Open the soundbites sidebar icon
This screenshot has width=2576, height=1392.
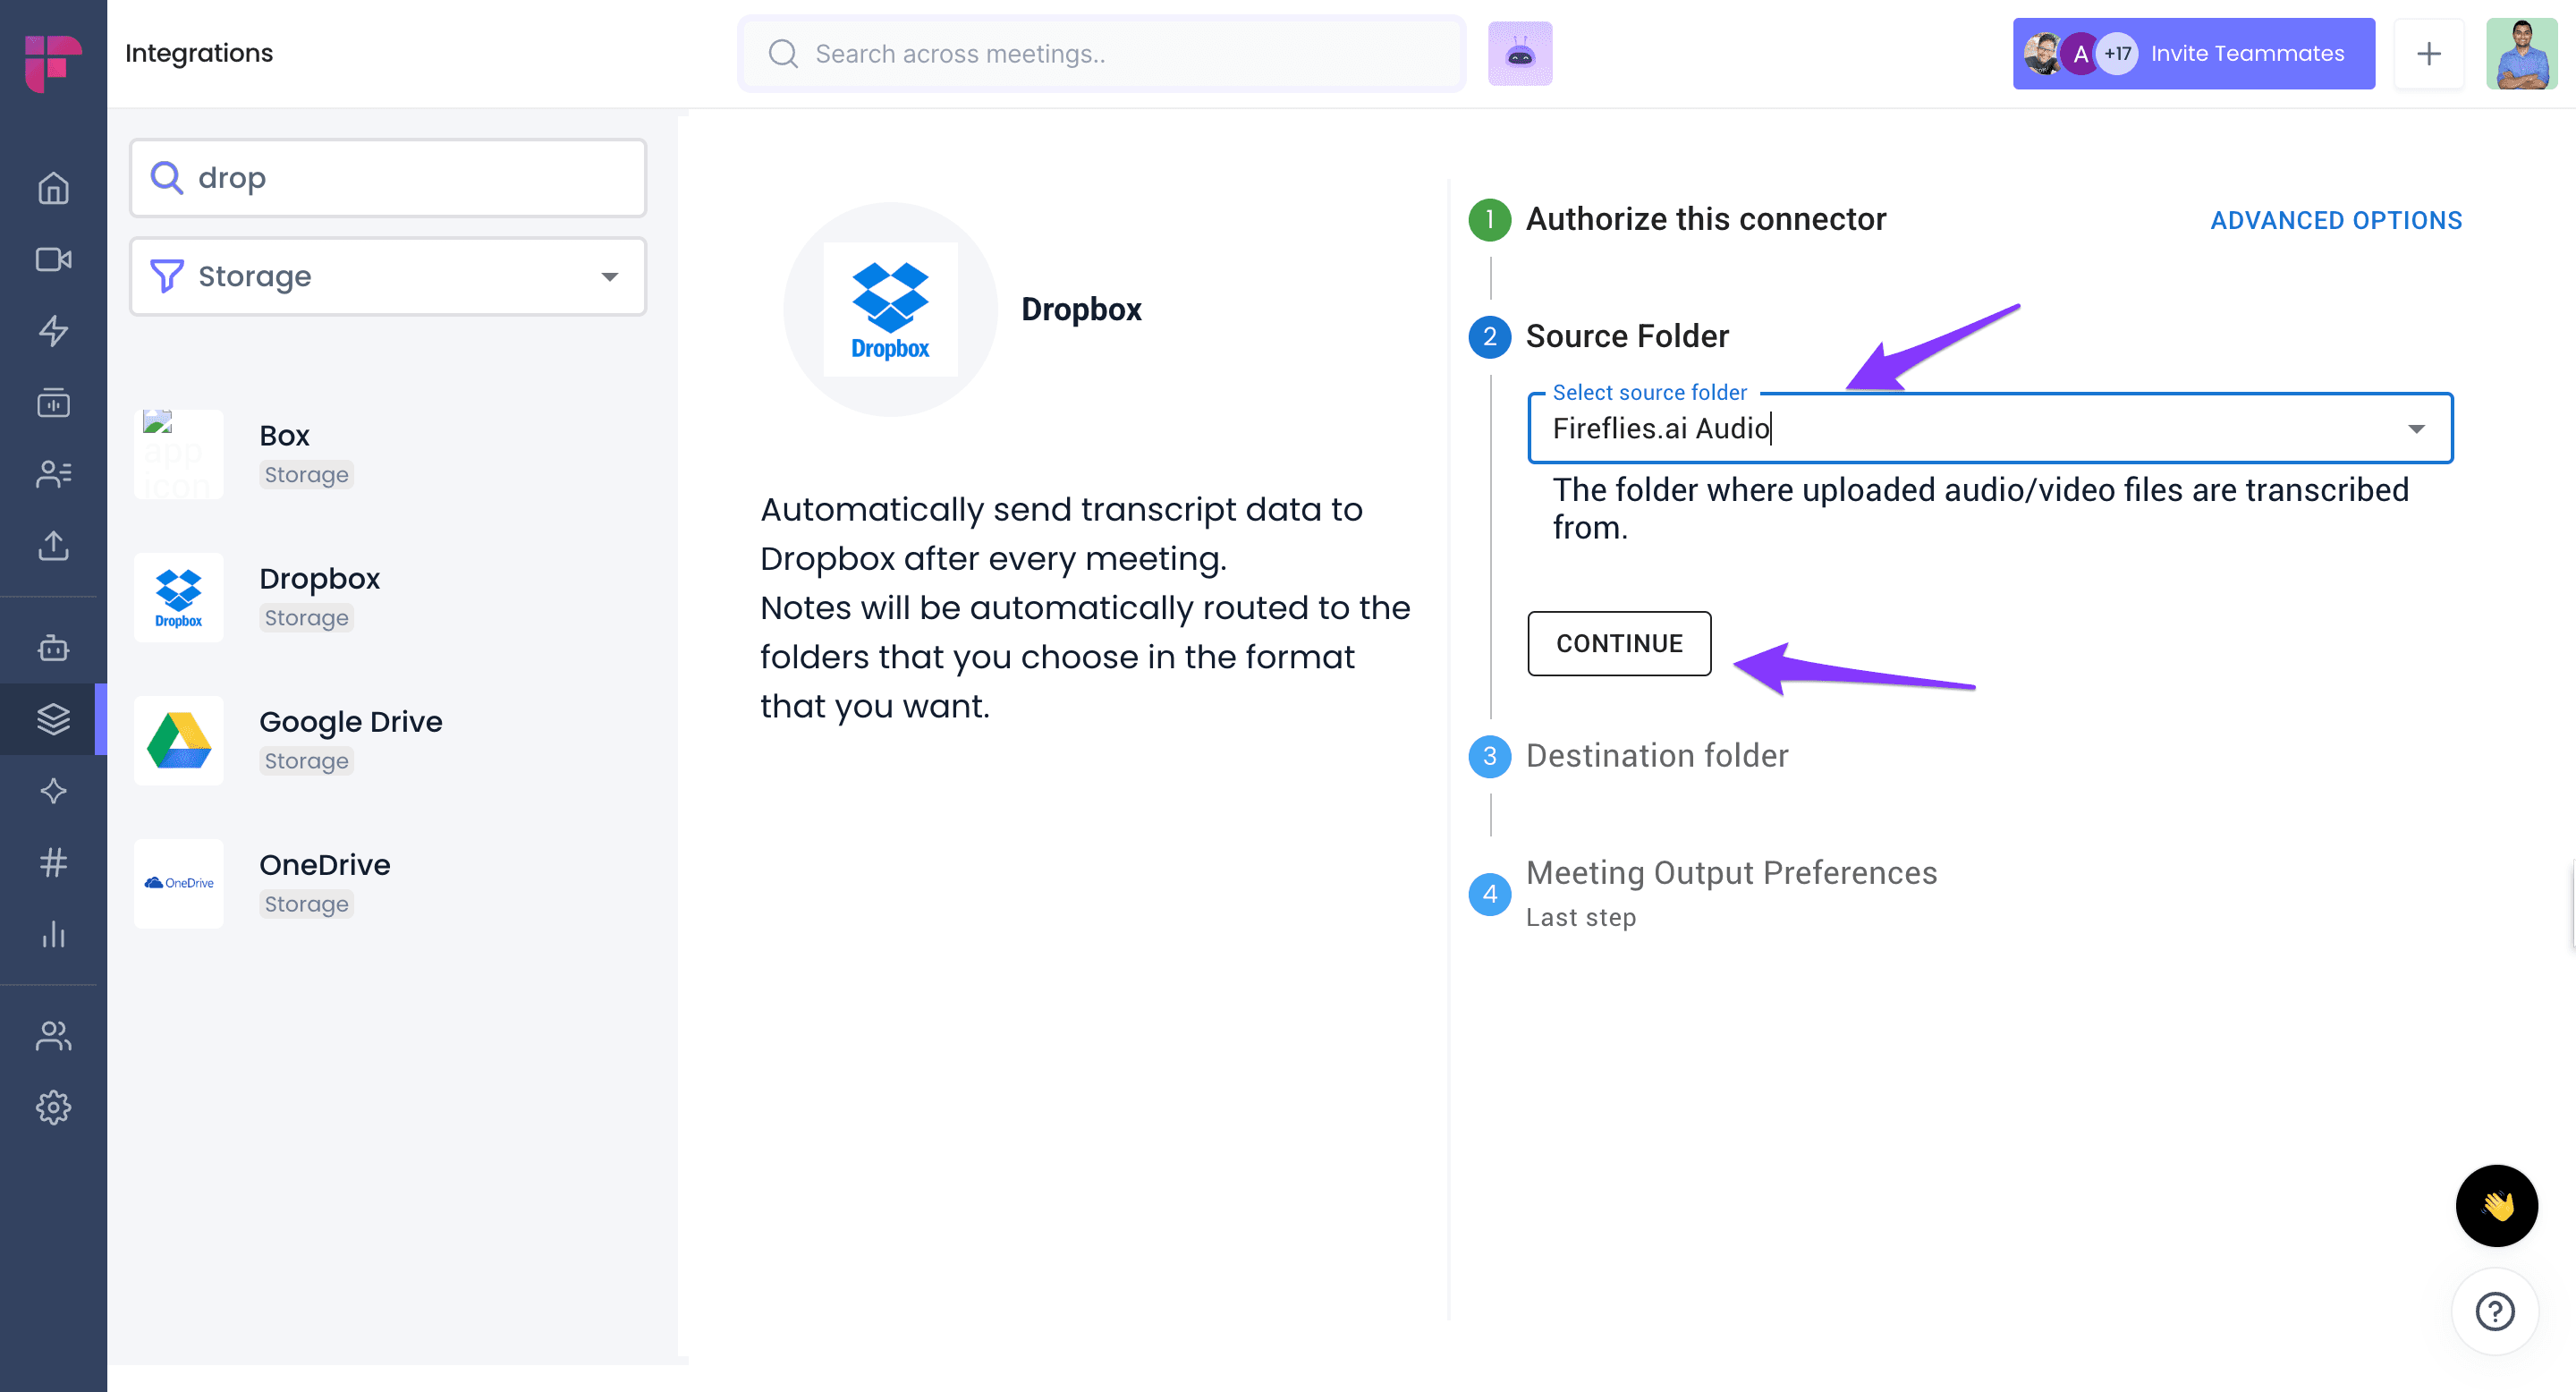tap(53, 402)
